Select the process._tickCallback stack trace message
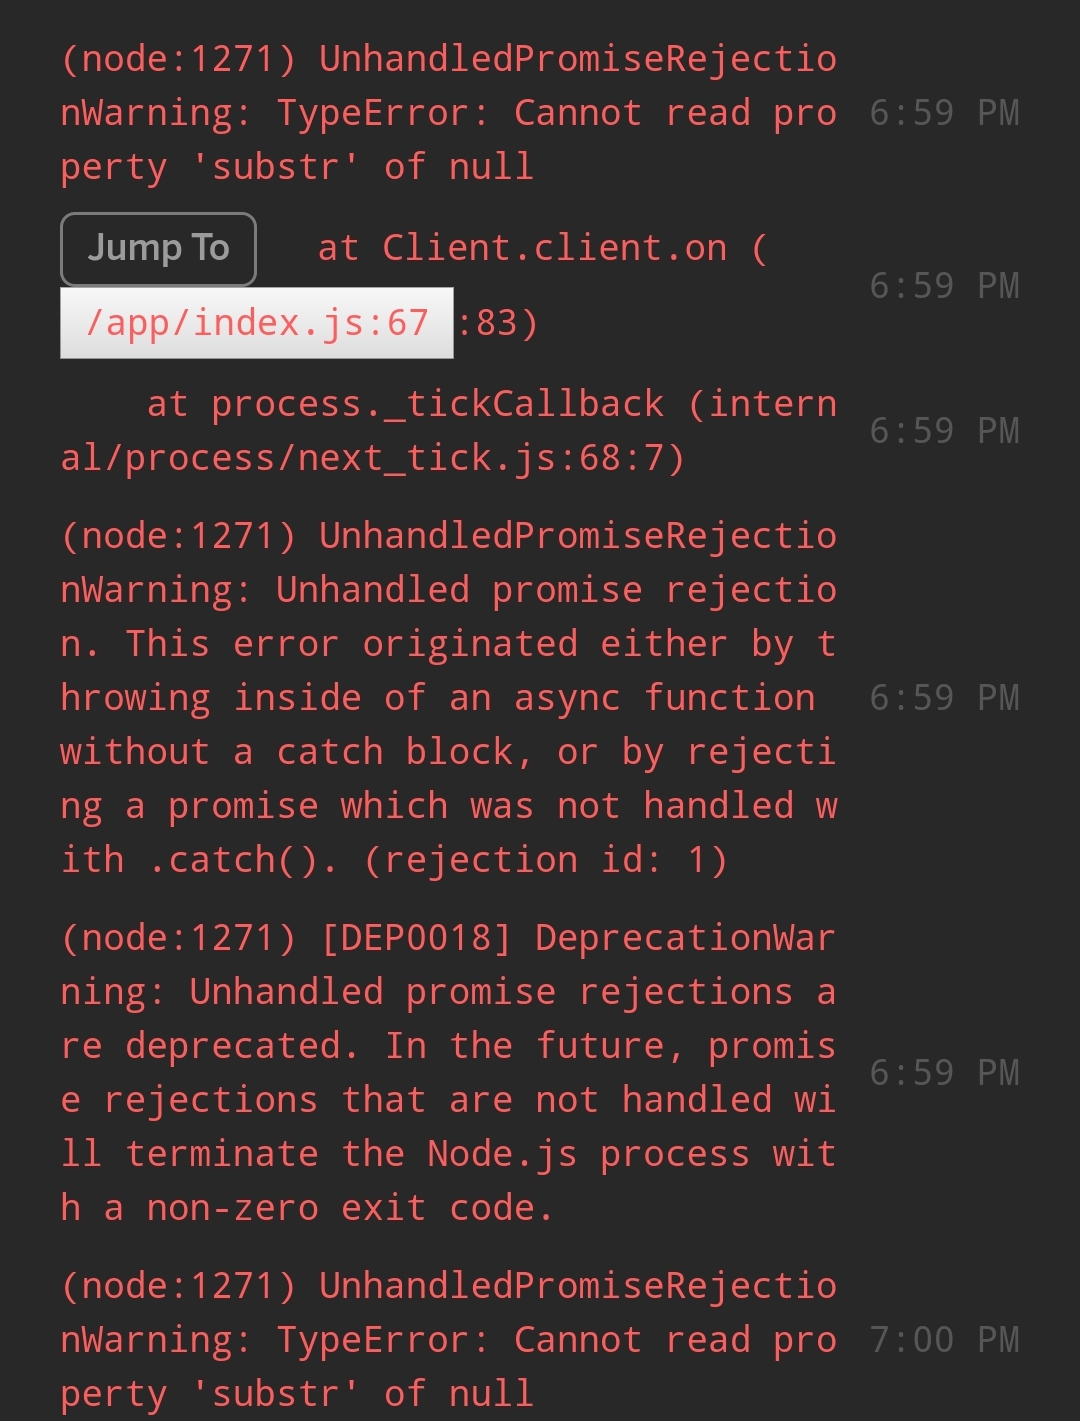 447,430
